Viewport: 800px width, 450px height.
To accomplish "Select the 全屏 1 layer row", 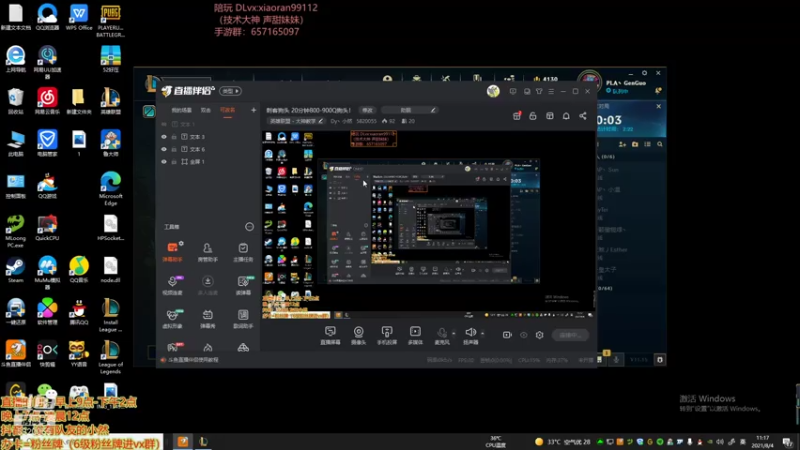I will click(208, 162).
